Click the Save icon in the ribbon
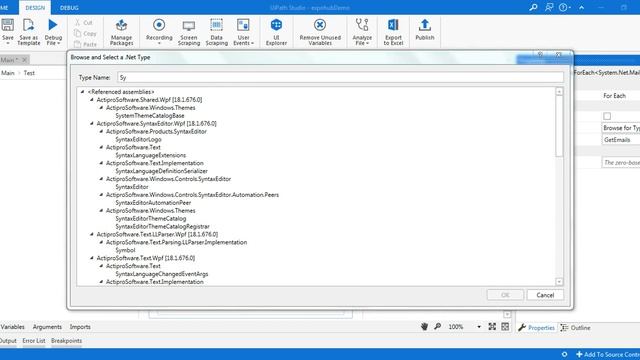The image size is (640, 360). click(x=7, y=25)
